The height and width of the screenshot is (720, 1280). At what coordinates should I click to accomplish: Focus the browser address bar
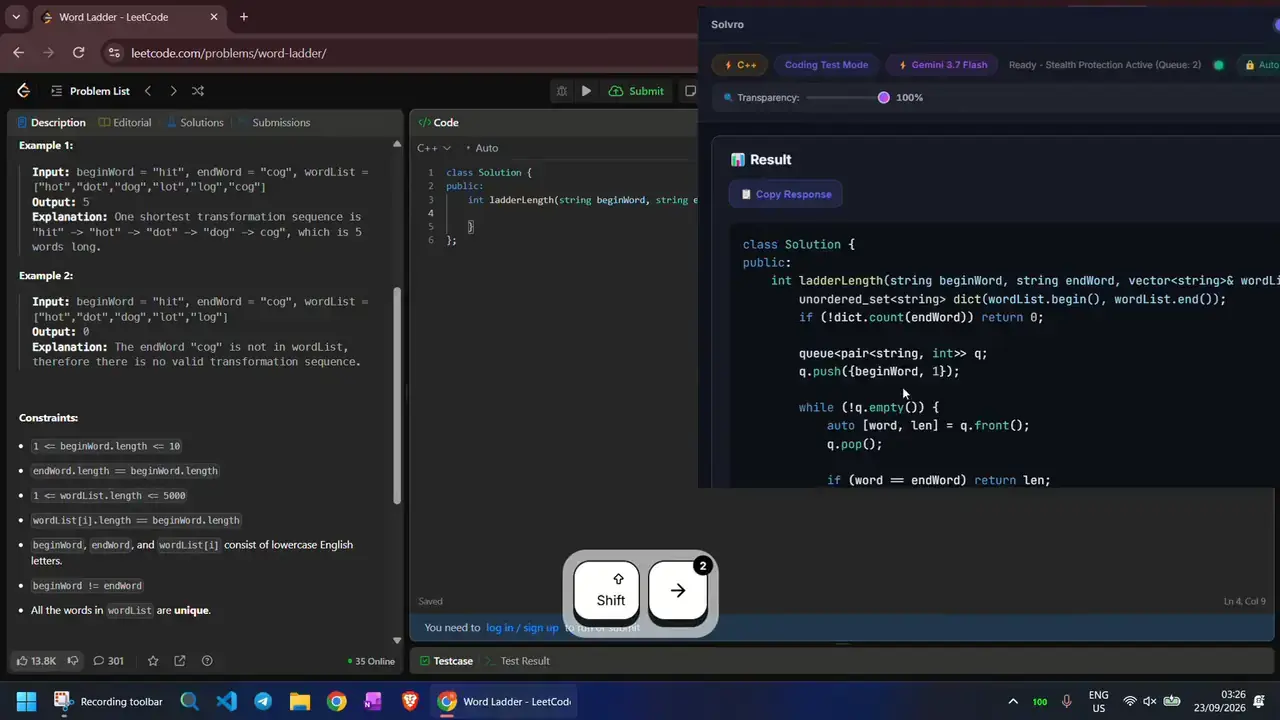click(x=400, y=53)
